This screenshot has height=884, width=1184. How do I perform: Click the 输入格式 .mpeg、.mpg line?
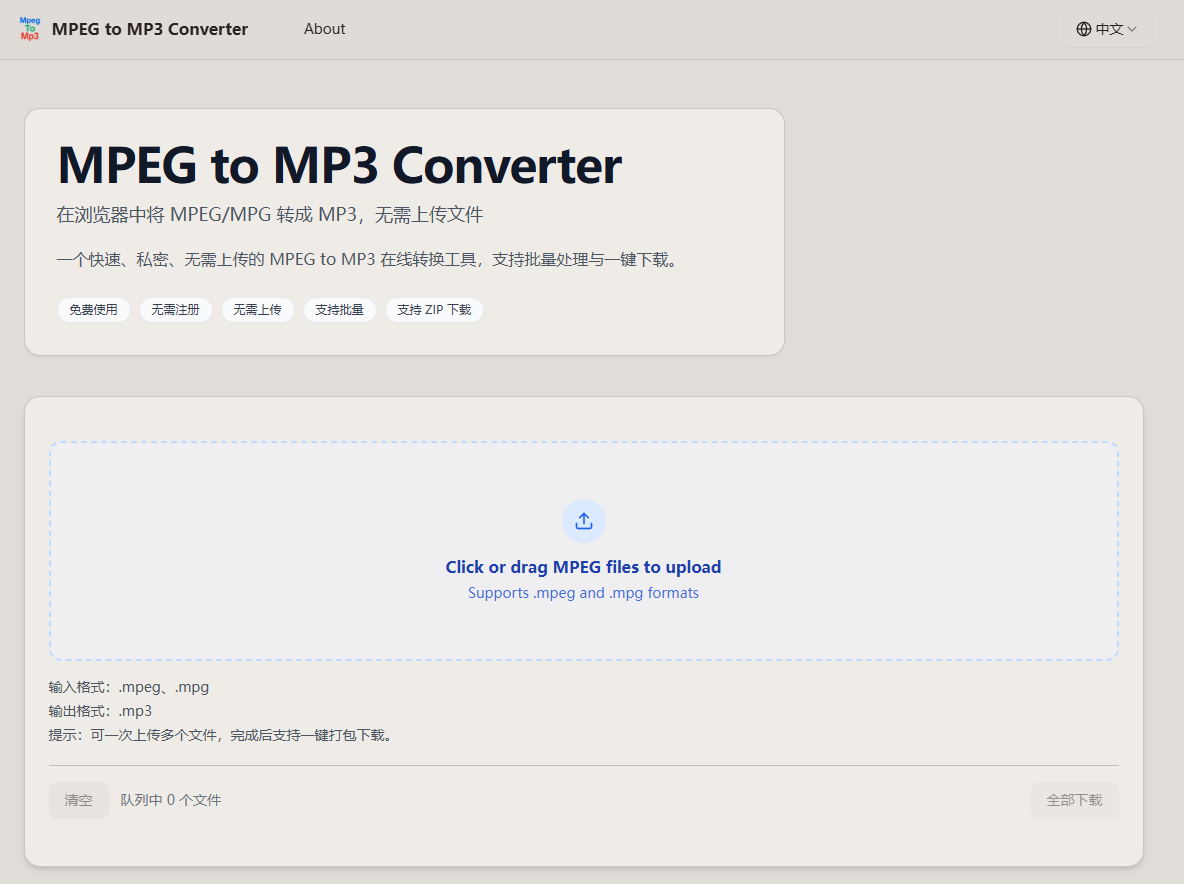pyautogui.click(x=129, y=687)
